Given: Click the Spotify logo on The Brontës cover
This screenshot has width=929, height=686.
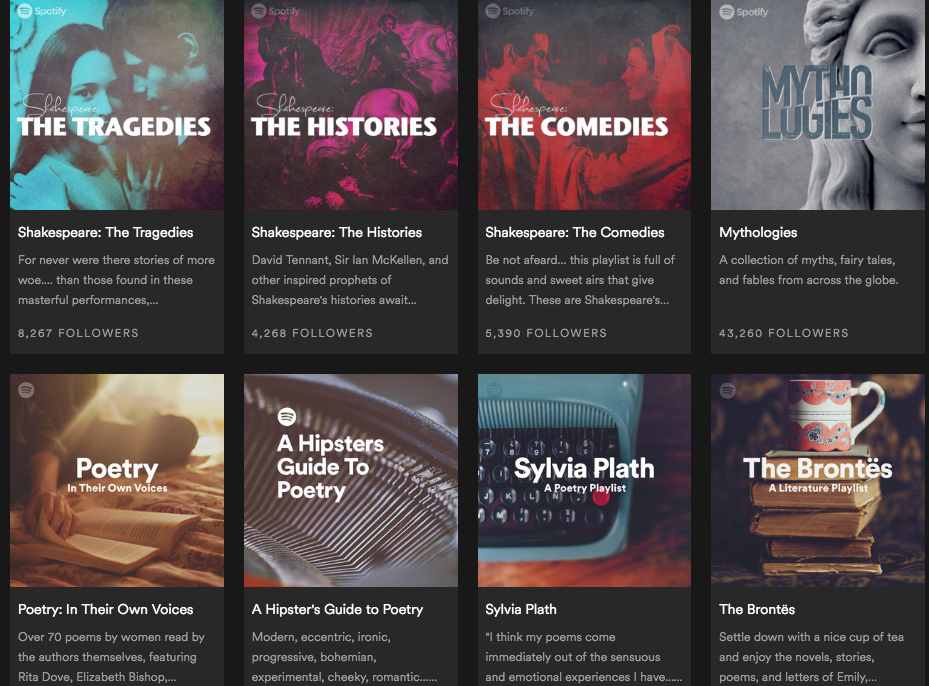Looking at the screenshot, I should point(729,389).
